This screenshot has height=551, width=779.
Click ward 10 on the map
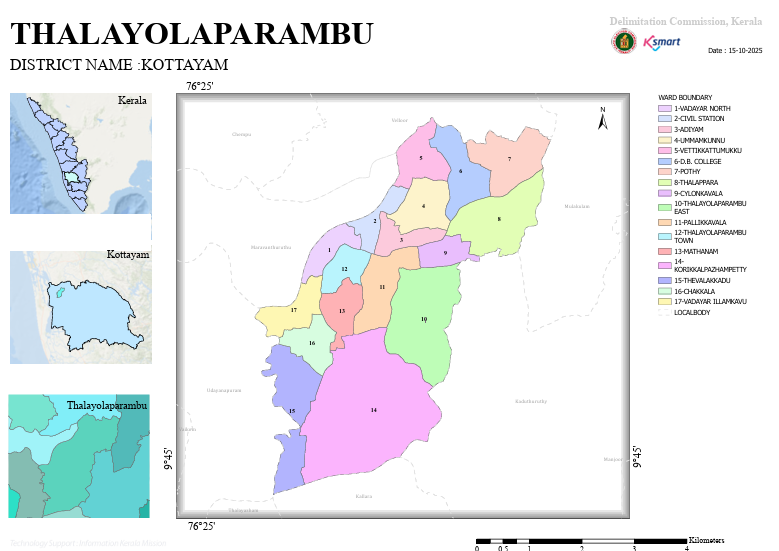coord(424,319)
